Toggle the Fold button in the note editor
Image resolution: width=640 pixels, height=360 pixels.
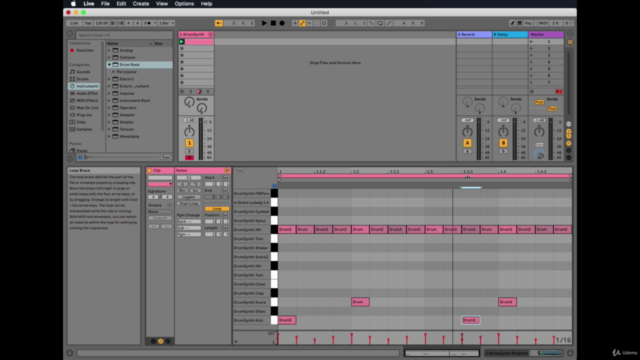point(239,171)
